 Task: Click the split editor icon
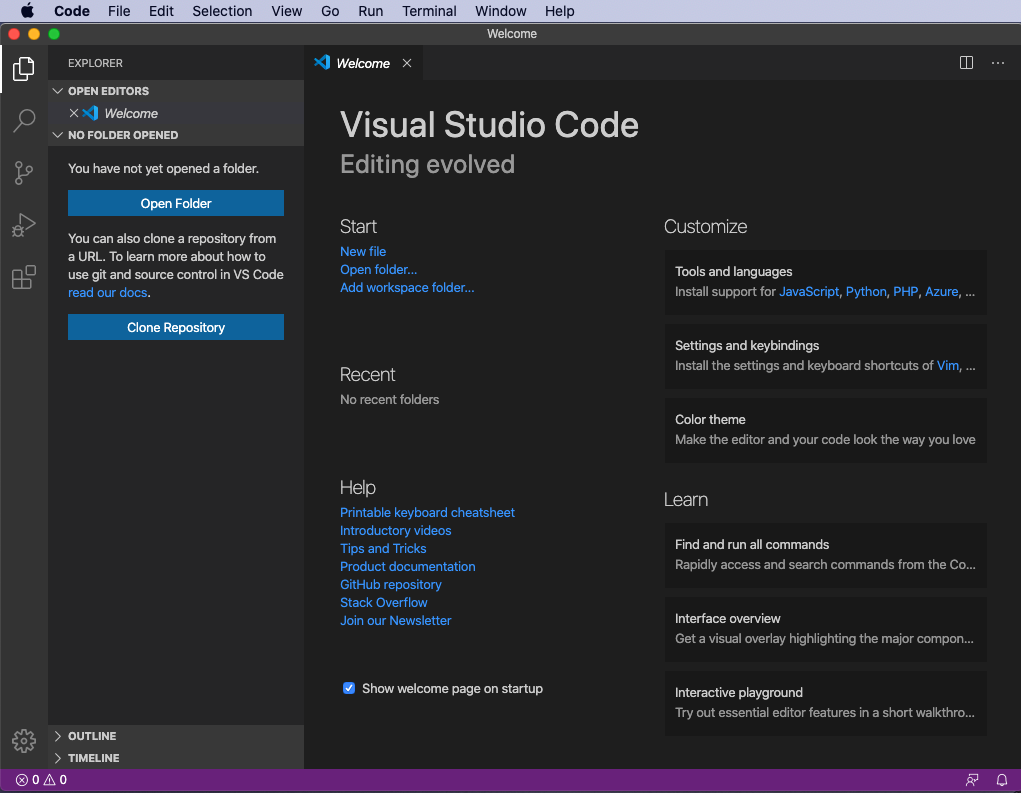966,63
